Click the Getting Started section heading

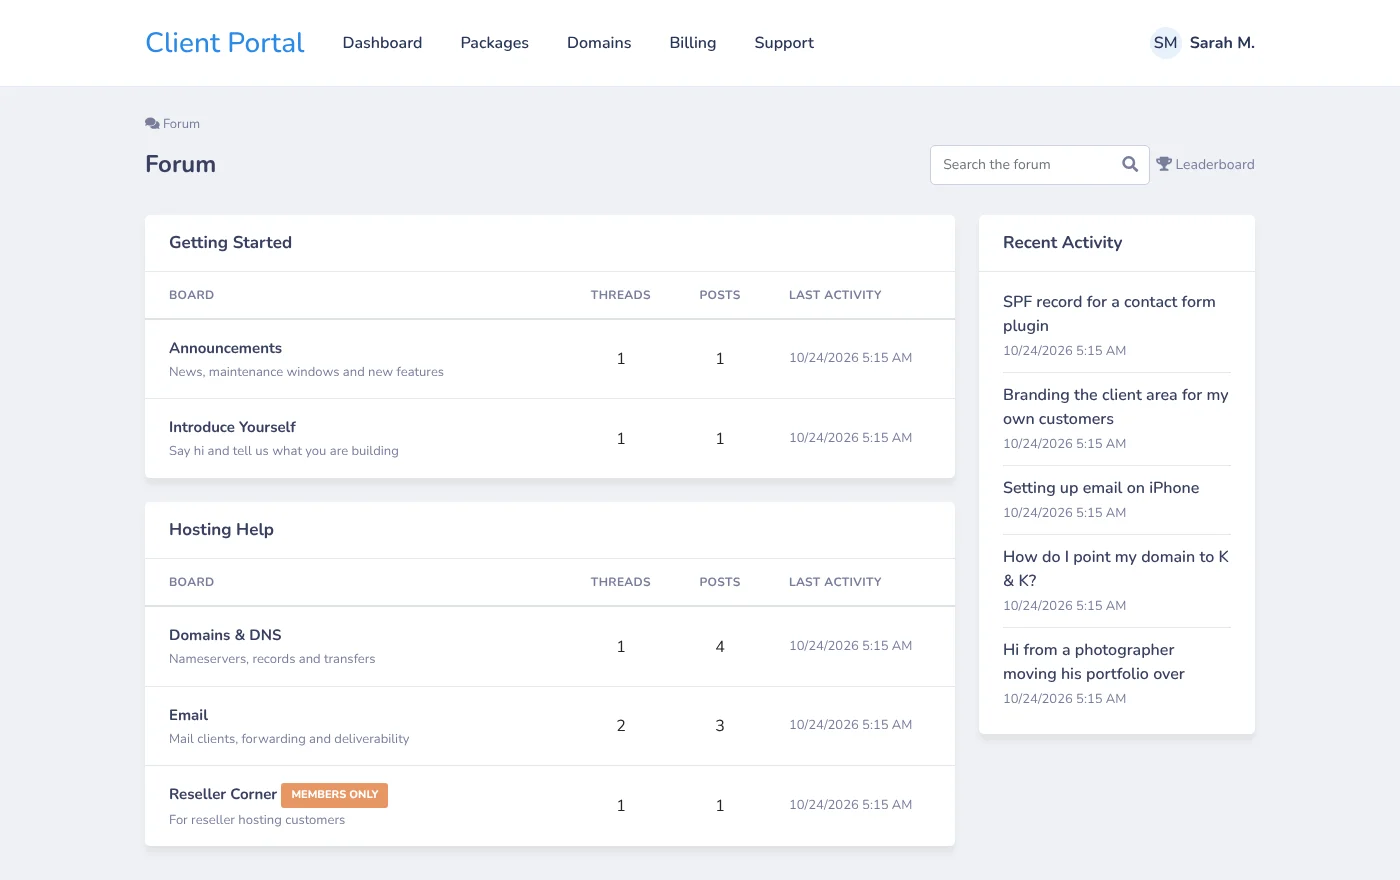(230, 243)
